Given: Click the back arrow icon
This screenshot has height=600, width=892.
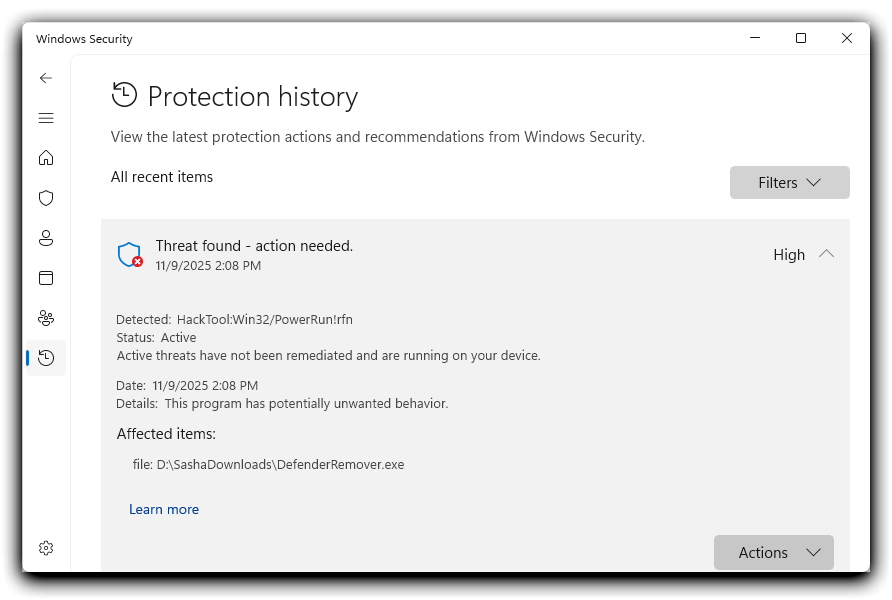Looking at the screenshot, I should click(x=46, y=78).
